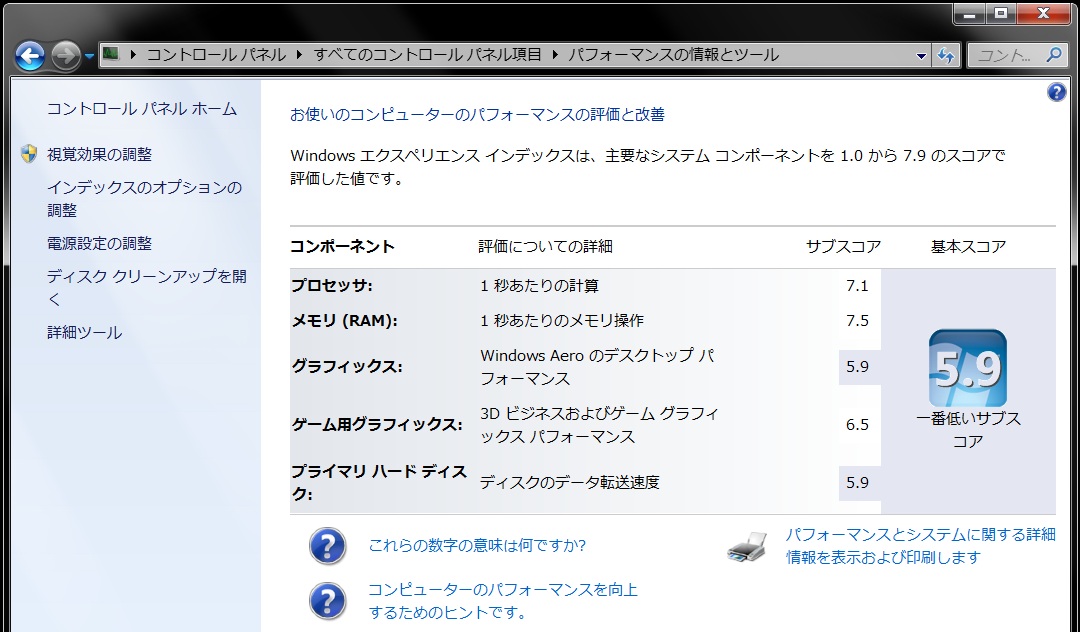Click the control panel icon in address bar

(x=111, y=54)
